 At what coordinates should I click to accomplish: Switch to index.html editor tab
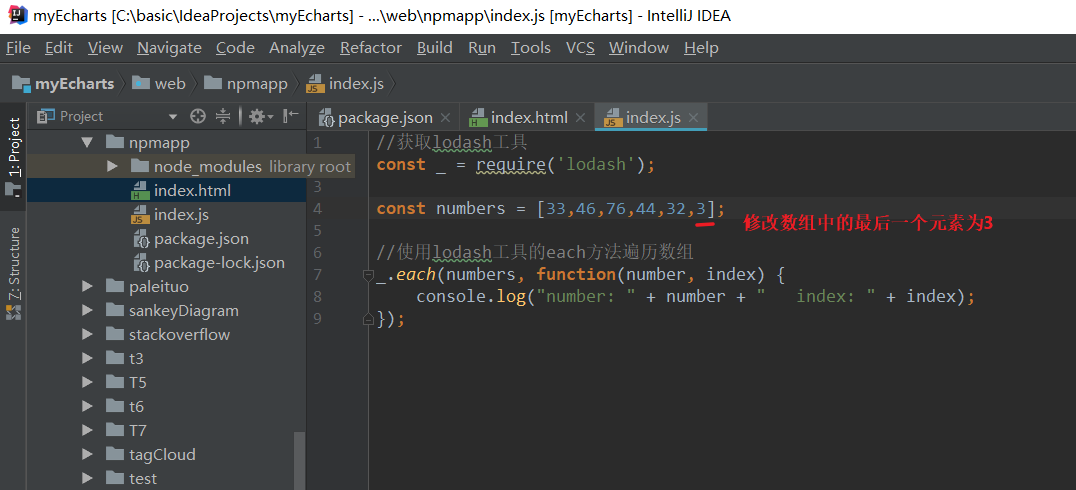[x=529, y=118]
